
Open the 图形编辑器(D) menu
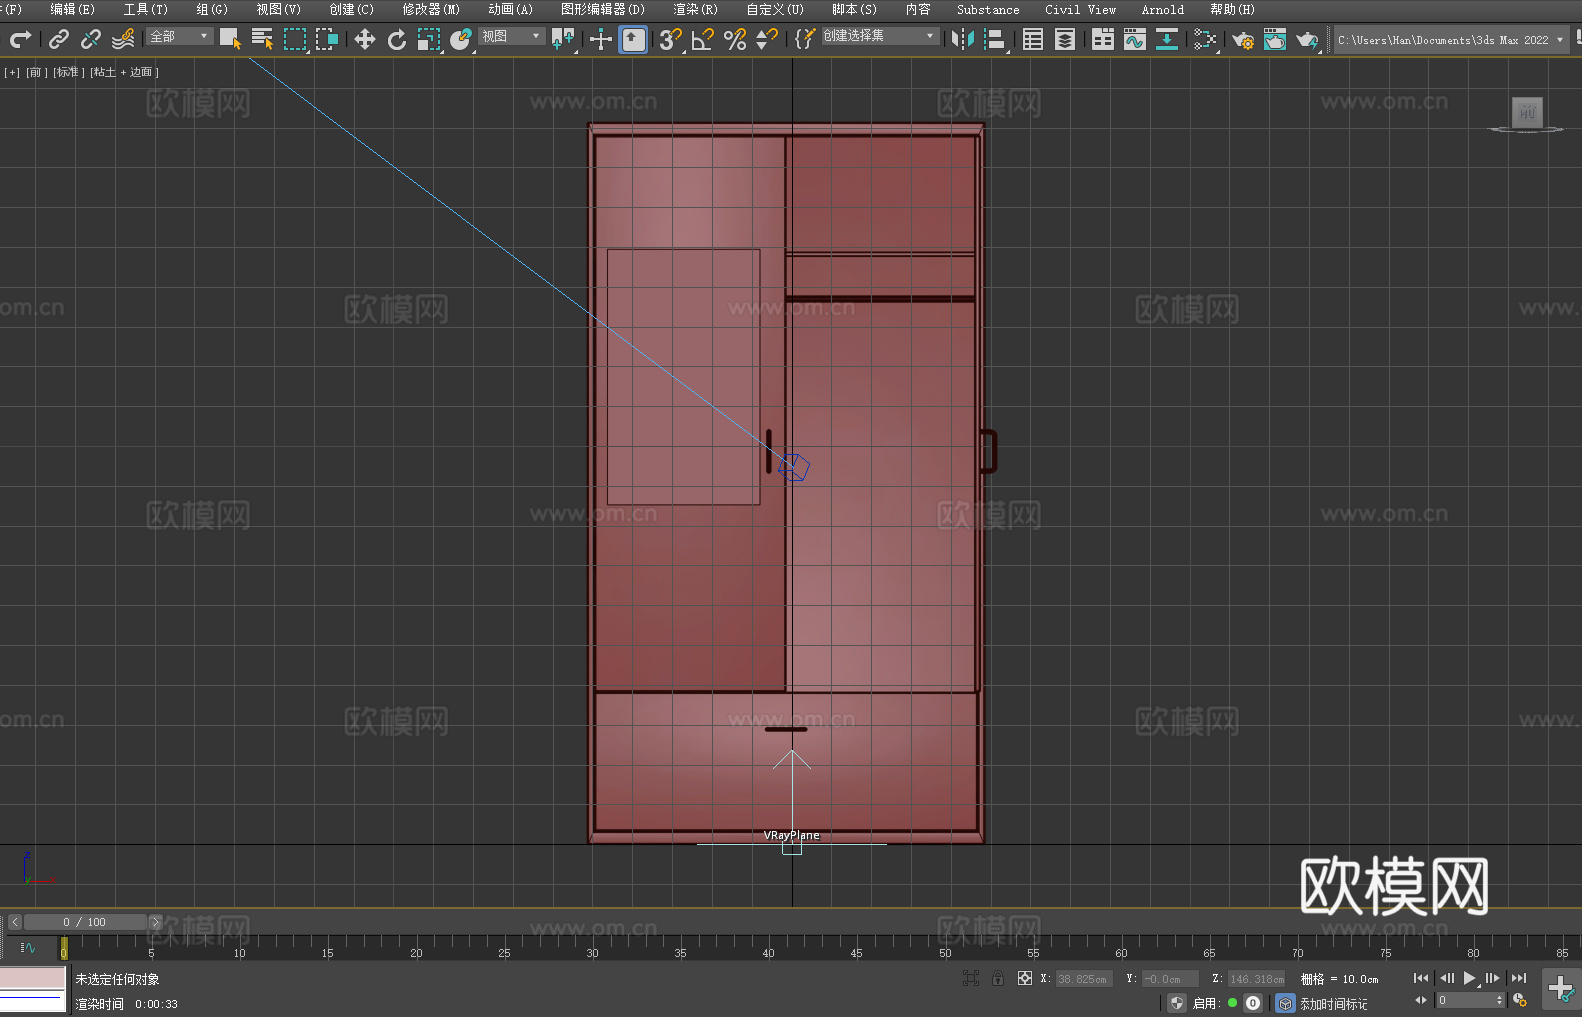click(603, 9)
